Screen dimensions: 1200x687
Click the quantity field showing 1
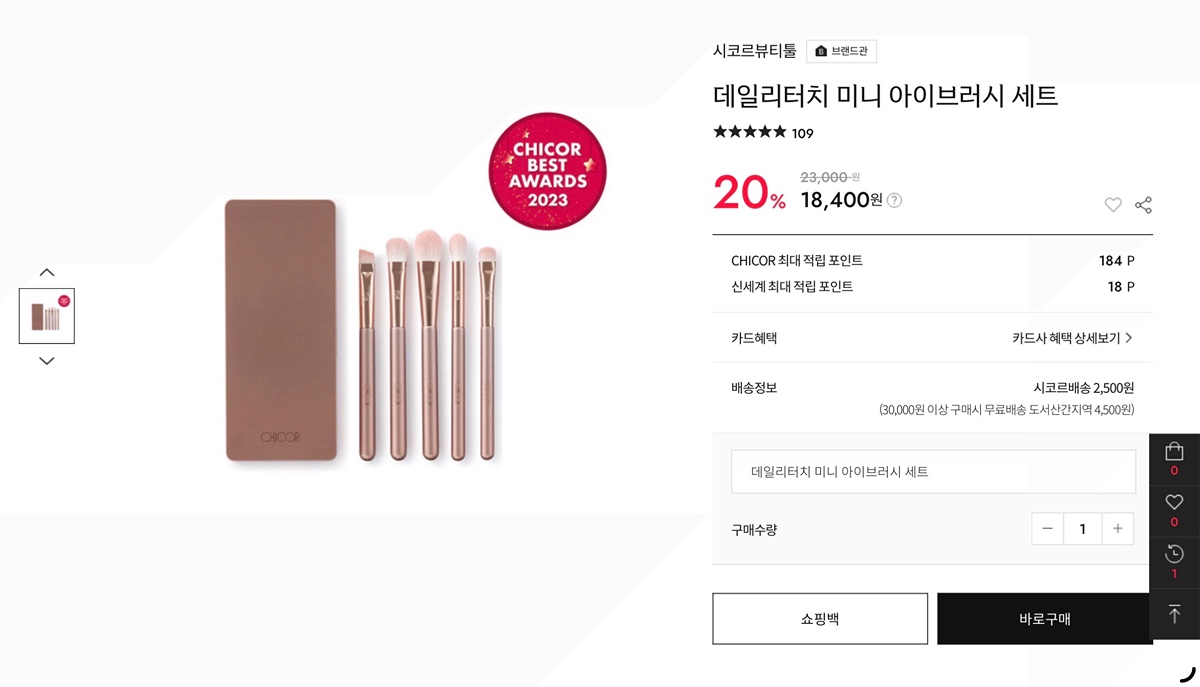pyautogui.click(x=1082, y=529)
